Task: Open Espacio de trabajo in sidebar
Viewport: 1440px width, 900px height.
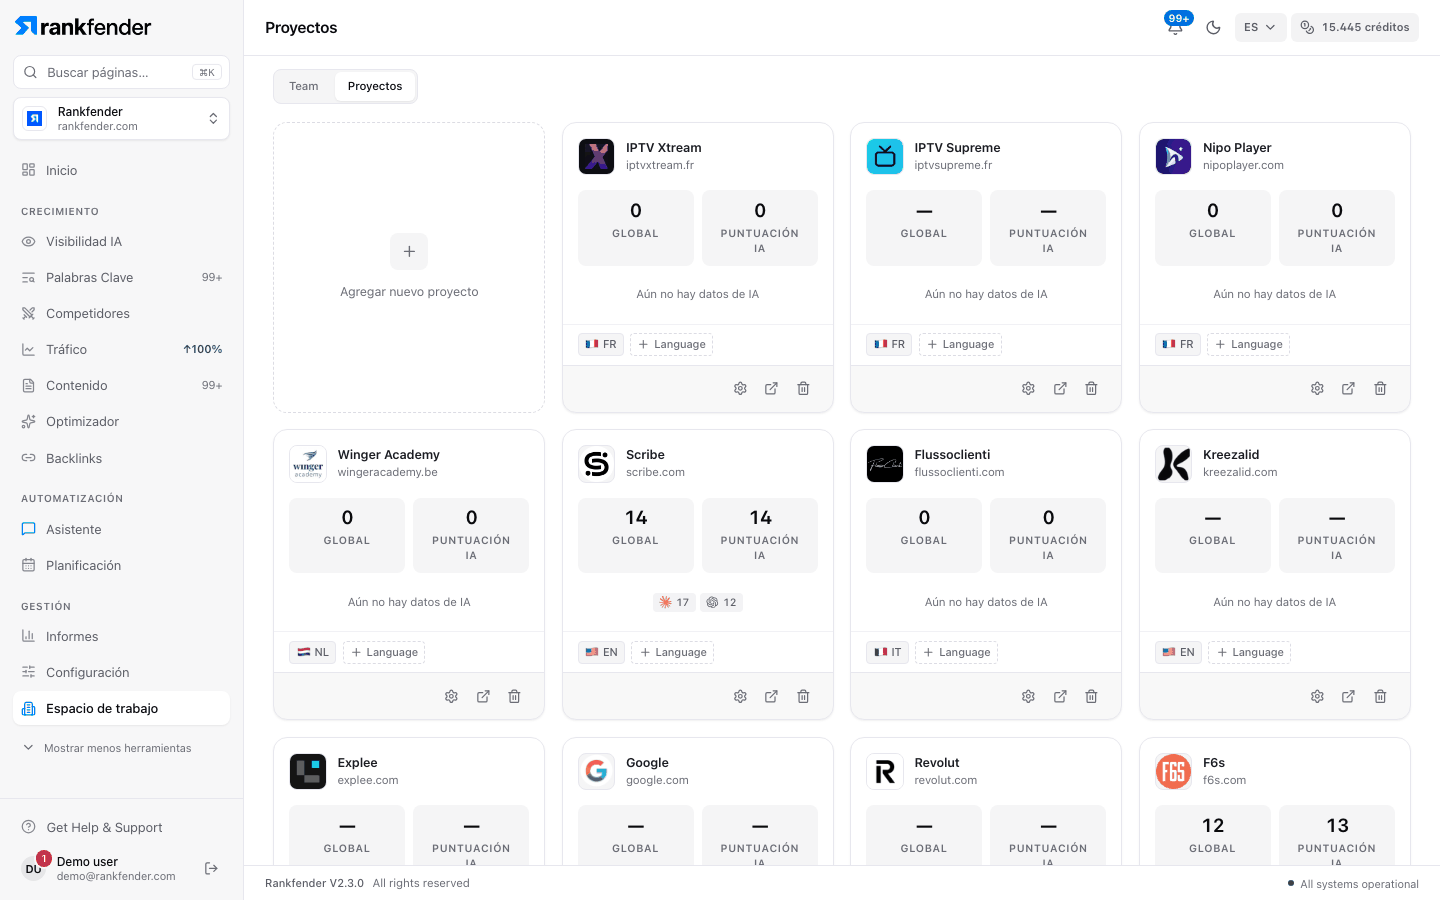Action: [122, 708]
